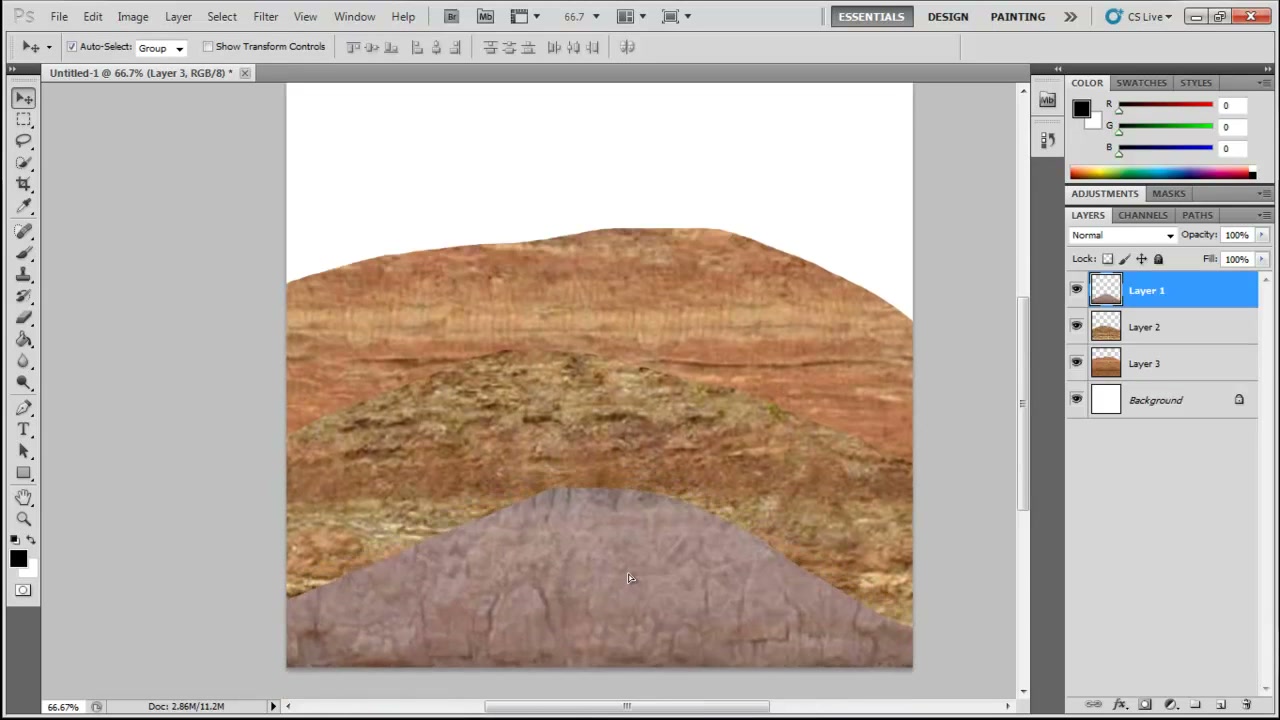Enable Show Transform Controls checkbox
The height and width of the screenshot is (720, 1280).
pos(208,47)
